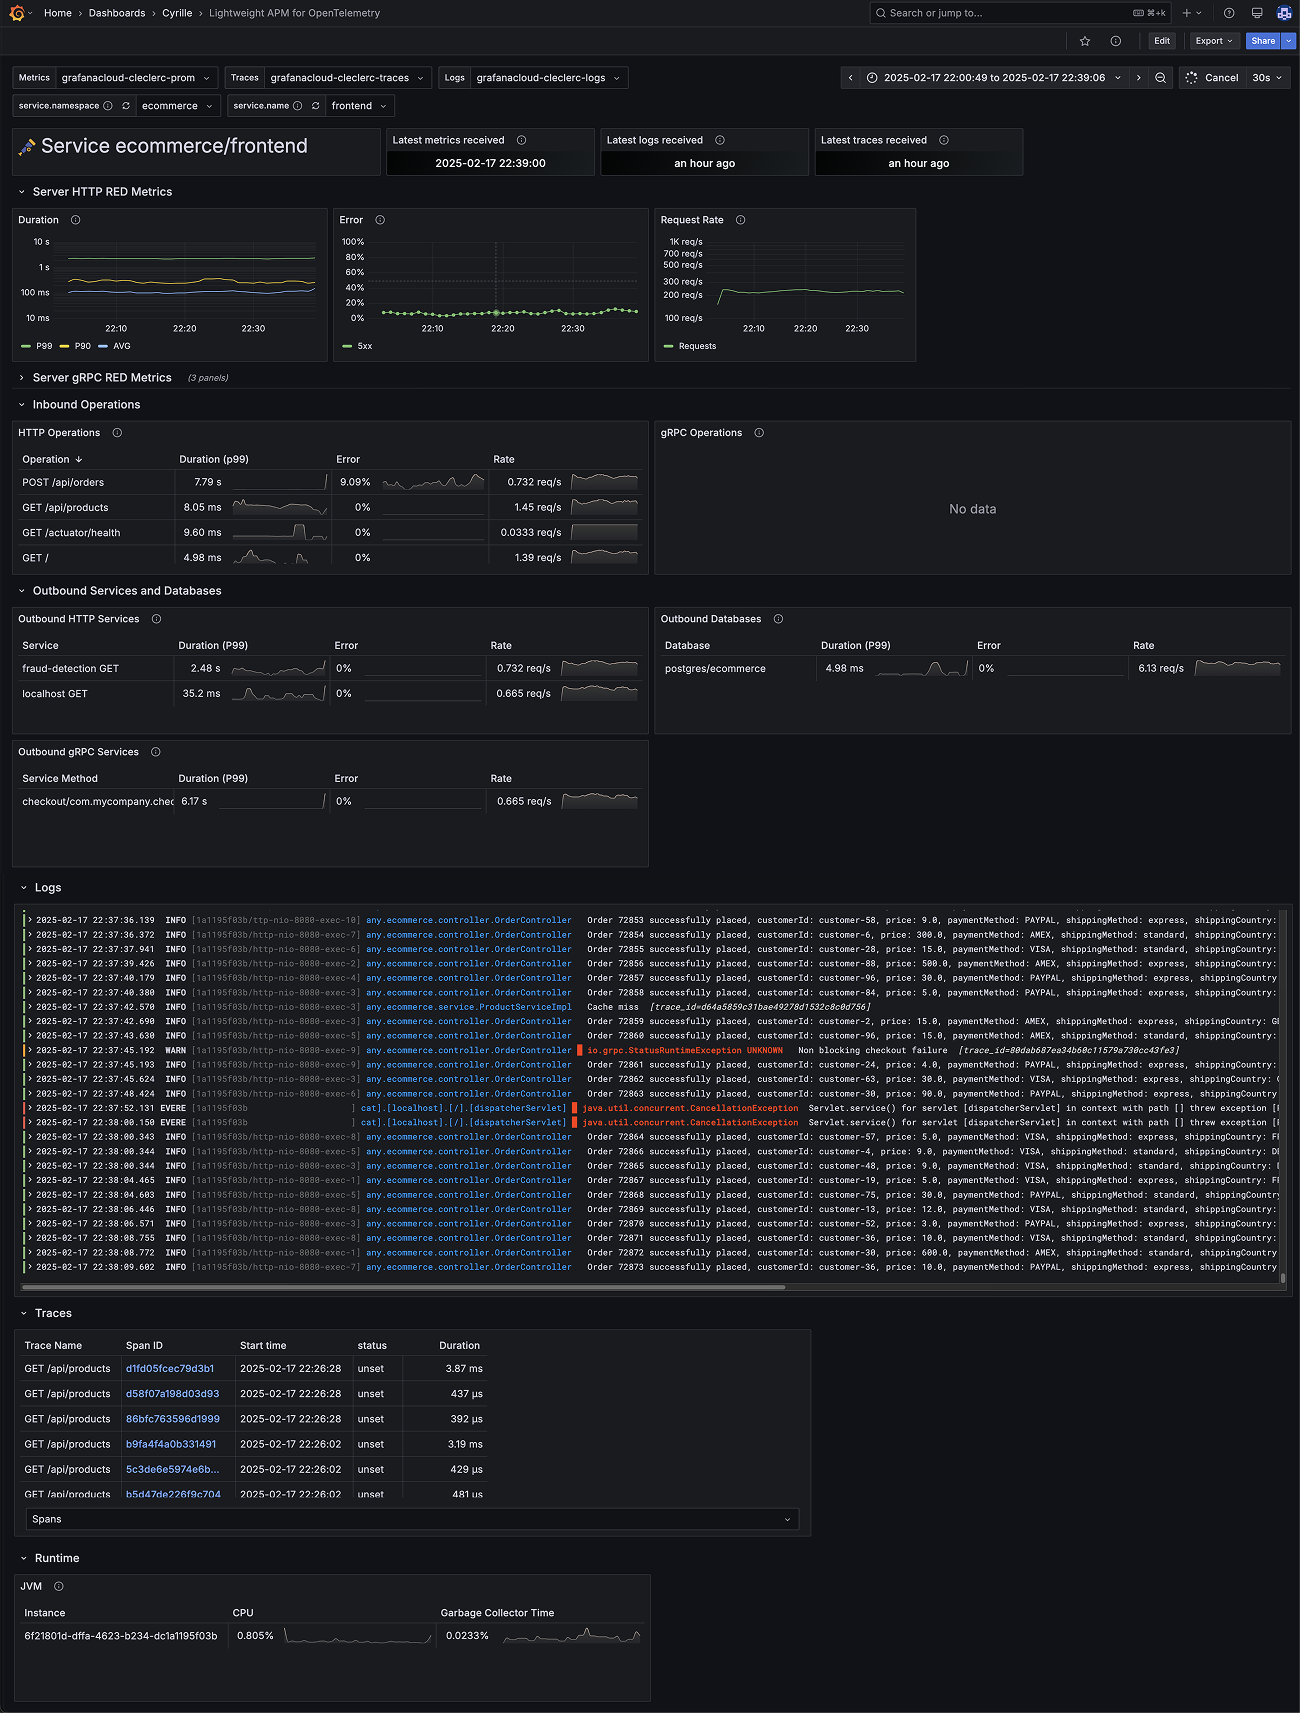Click the Edit dashboard button
The width and height of the screenshot is (1300, 1713).
pos(1161,41)
